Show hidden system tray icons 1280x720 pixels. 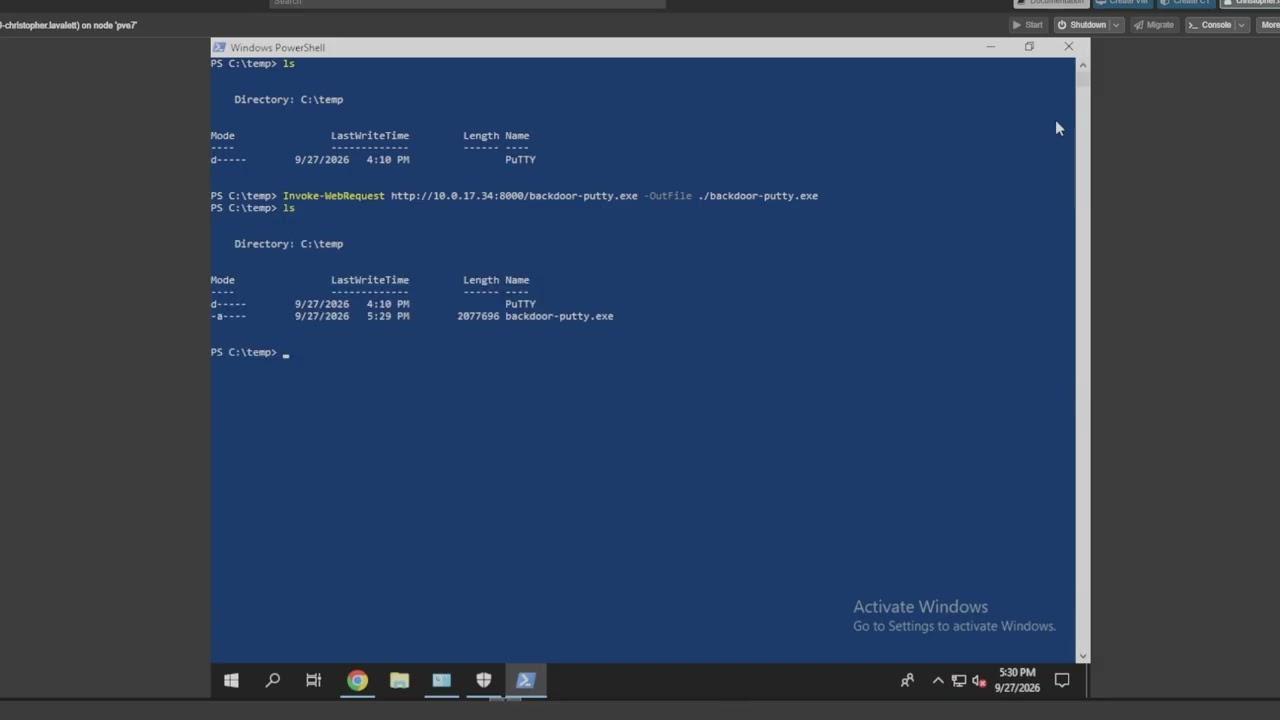pyautogui.click(x=938, y=681)
